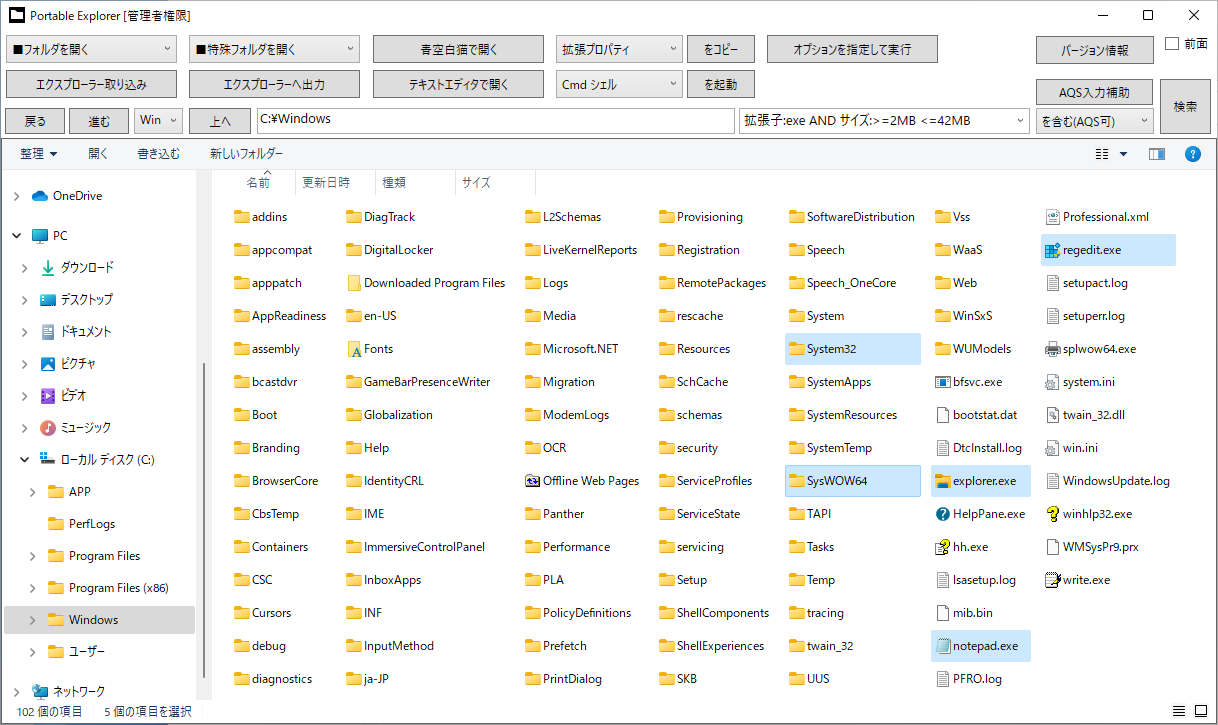Click the 書き込む command

coord(159,154)
